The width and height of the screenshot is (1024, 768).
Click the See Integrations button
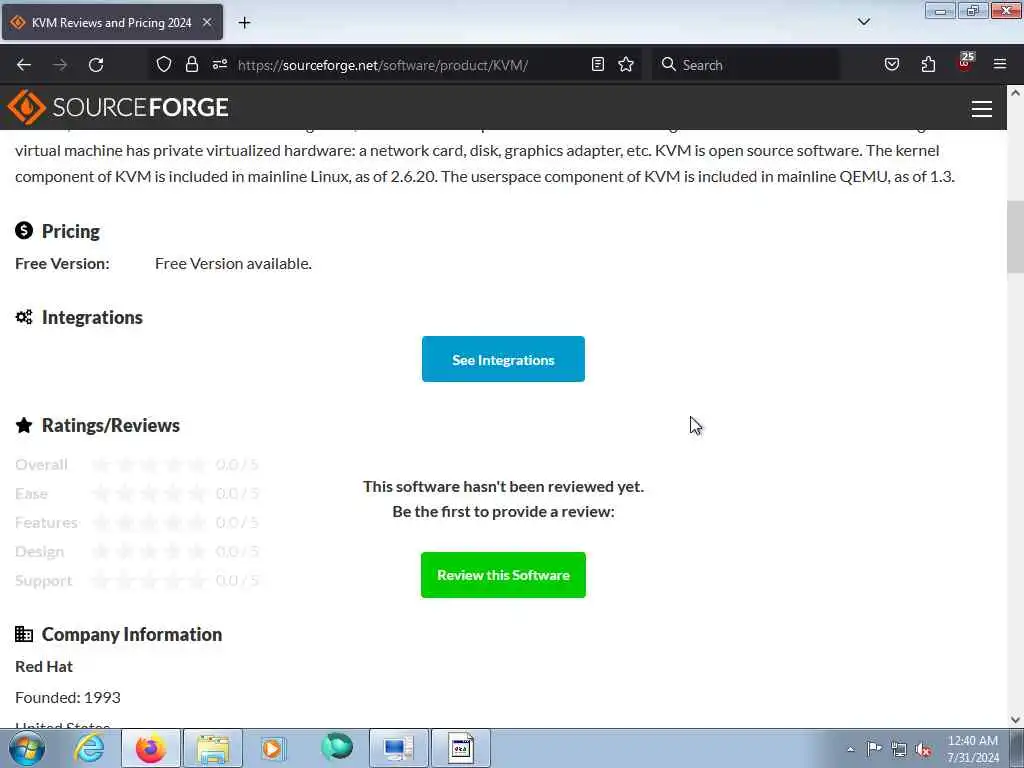click(x=503, y=359)
